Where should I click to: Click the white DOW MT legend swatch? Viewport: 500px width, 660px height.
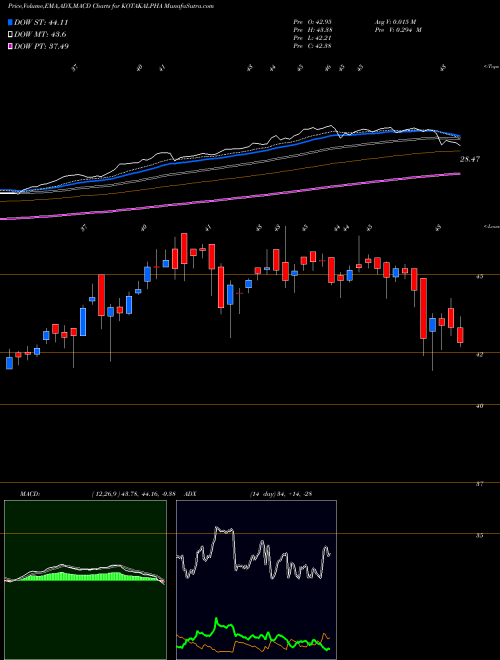10,34
